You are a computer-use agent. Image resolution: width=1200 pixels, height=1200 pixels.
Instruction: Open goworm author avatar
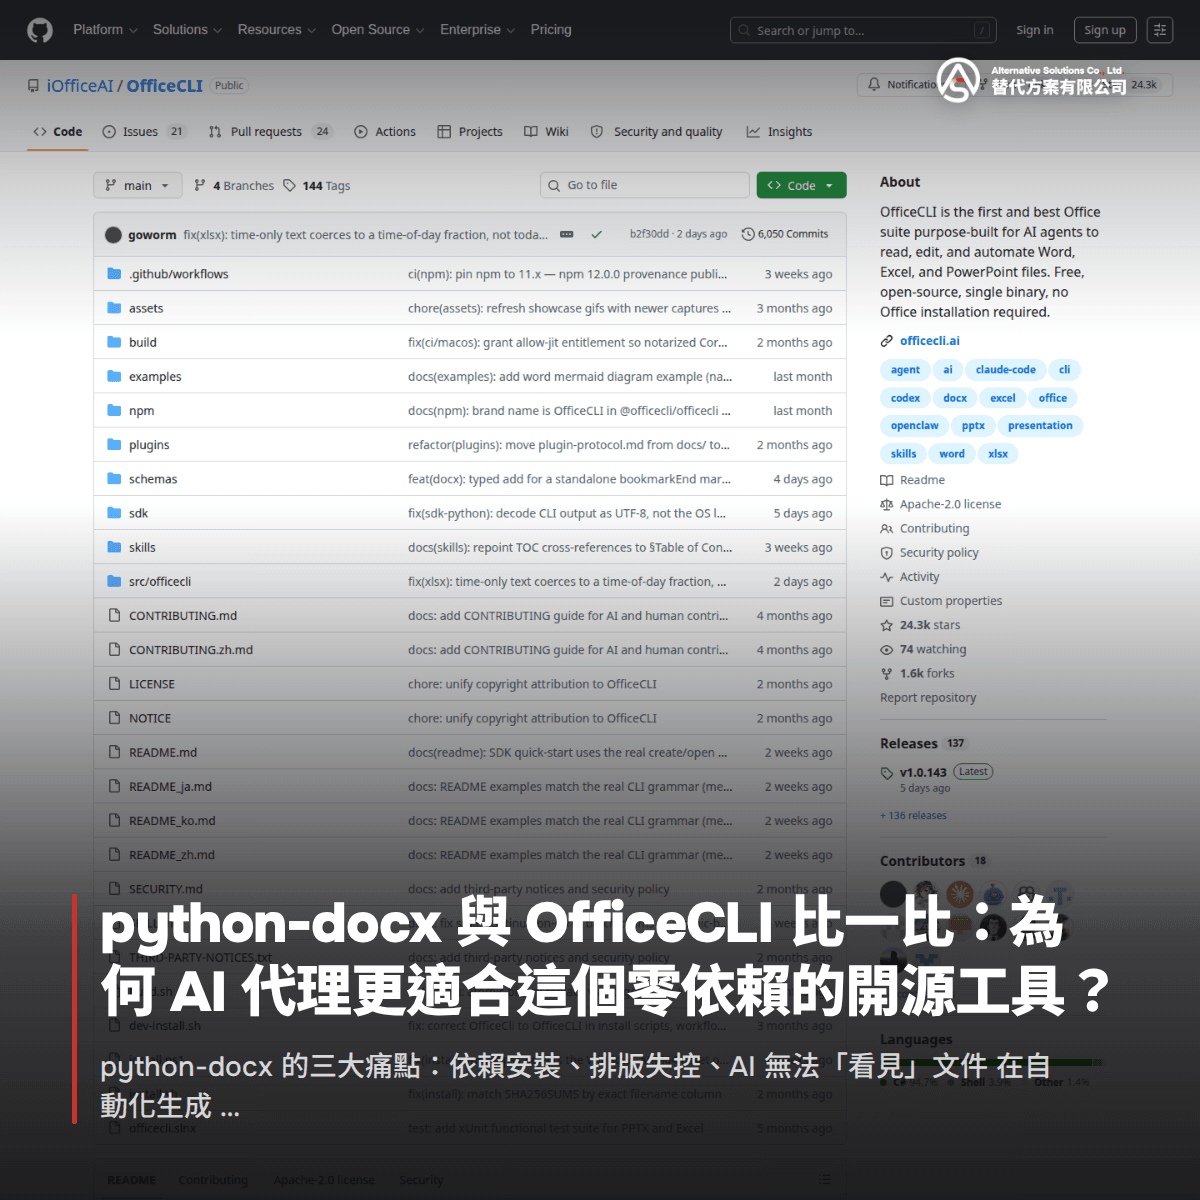[114, 235]
